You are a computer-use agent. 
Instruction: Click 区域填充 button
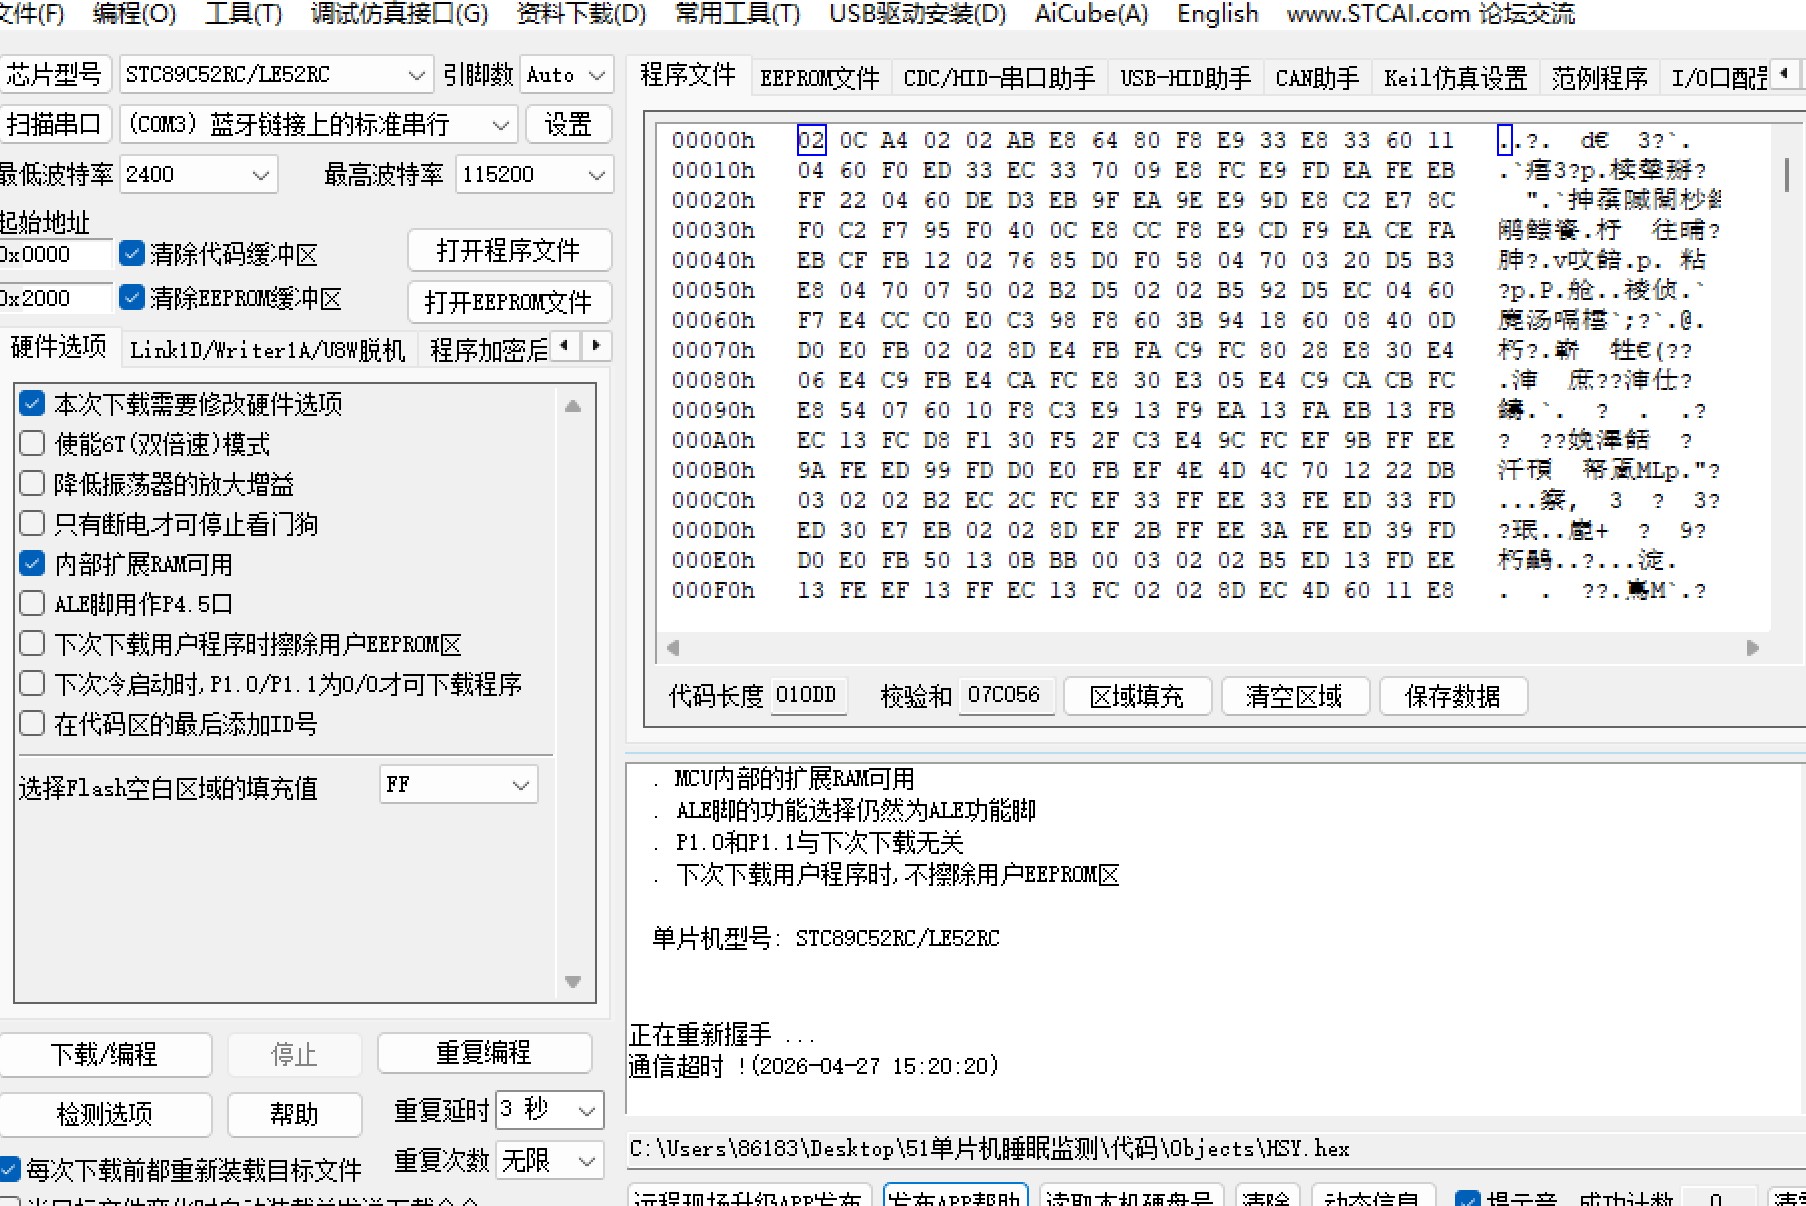point(1137,696)
